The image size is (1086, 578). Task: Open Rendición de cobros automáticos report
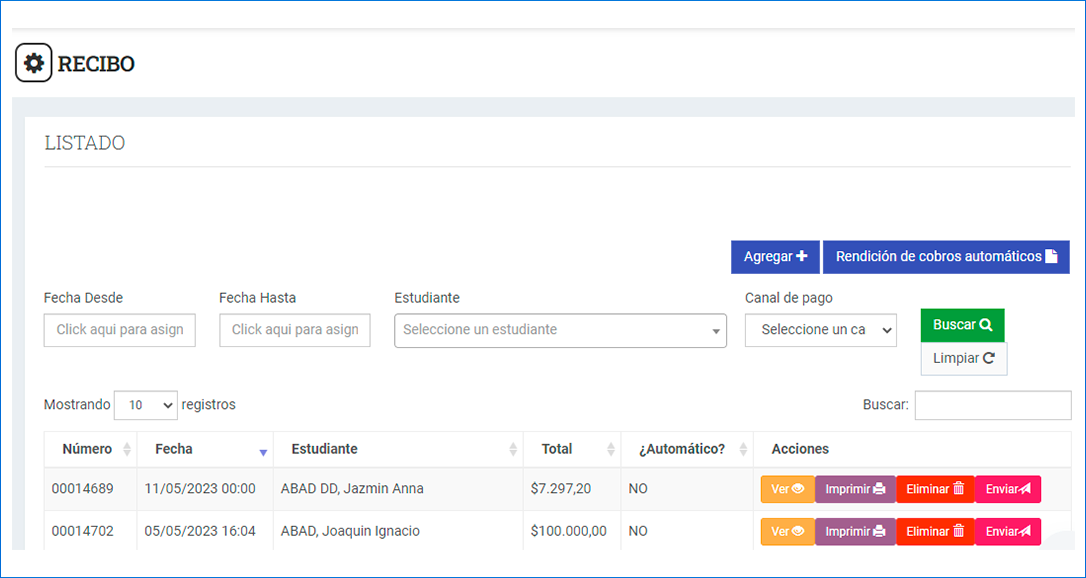coord(945,257)
